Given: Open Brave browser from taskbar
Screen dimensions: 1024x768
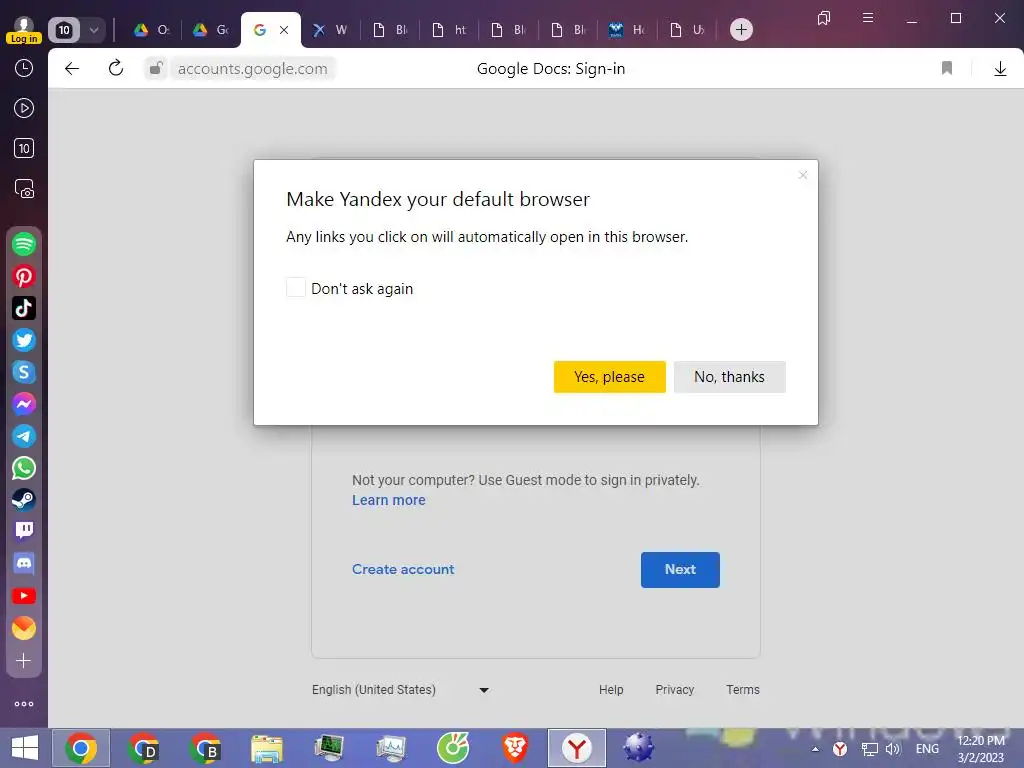Looking at the screenshot, I should (x=515, y=748).
